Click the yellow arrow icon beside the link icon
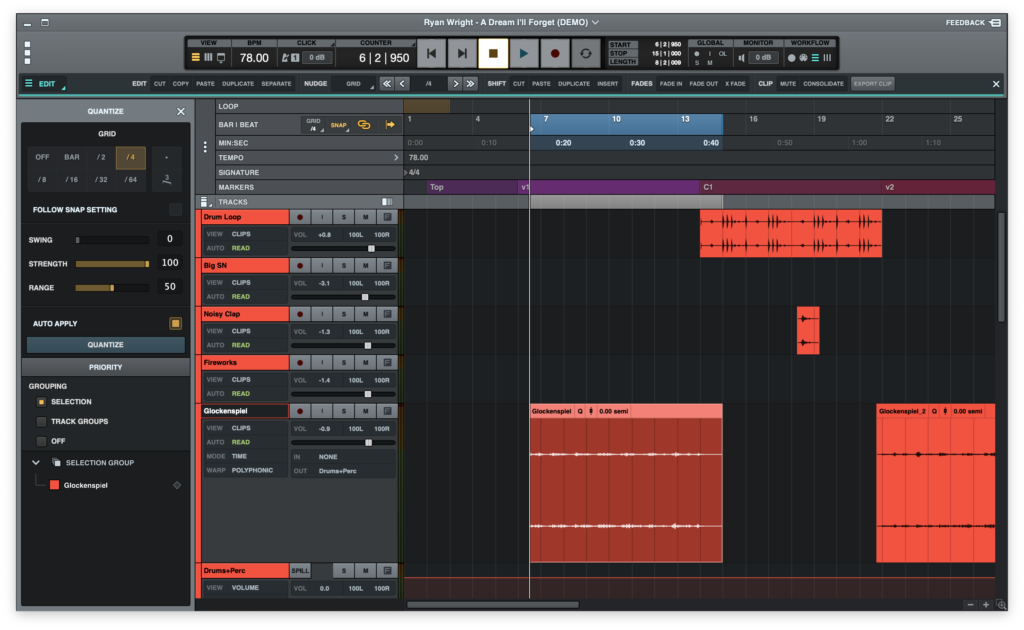The height and width of the screenshot is (630, 1024). point(390,125)
